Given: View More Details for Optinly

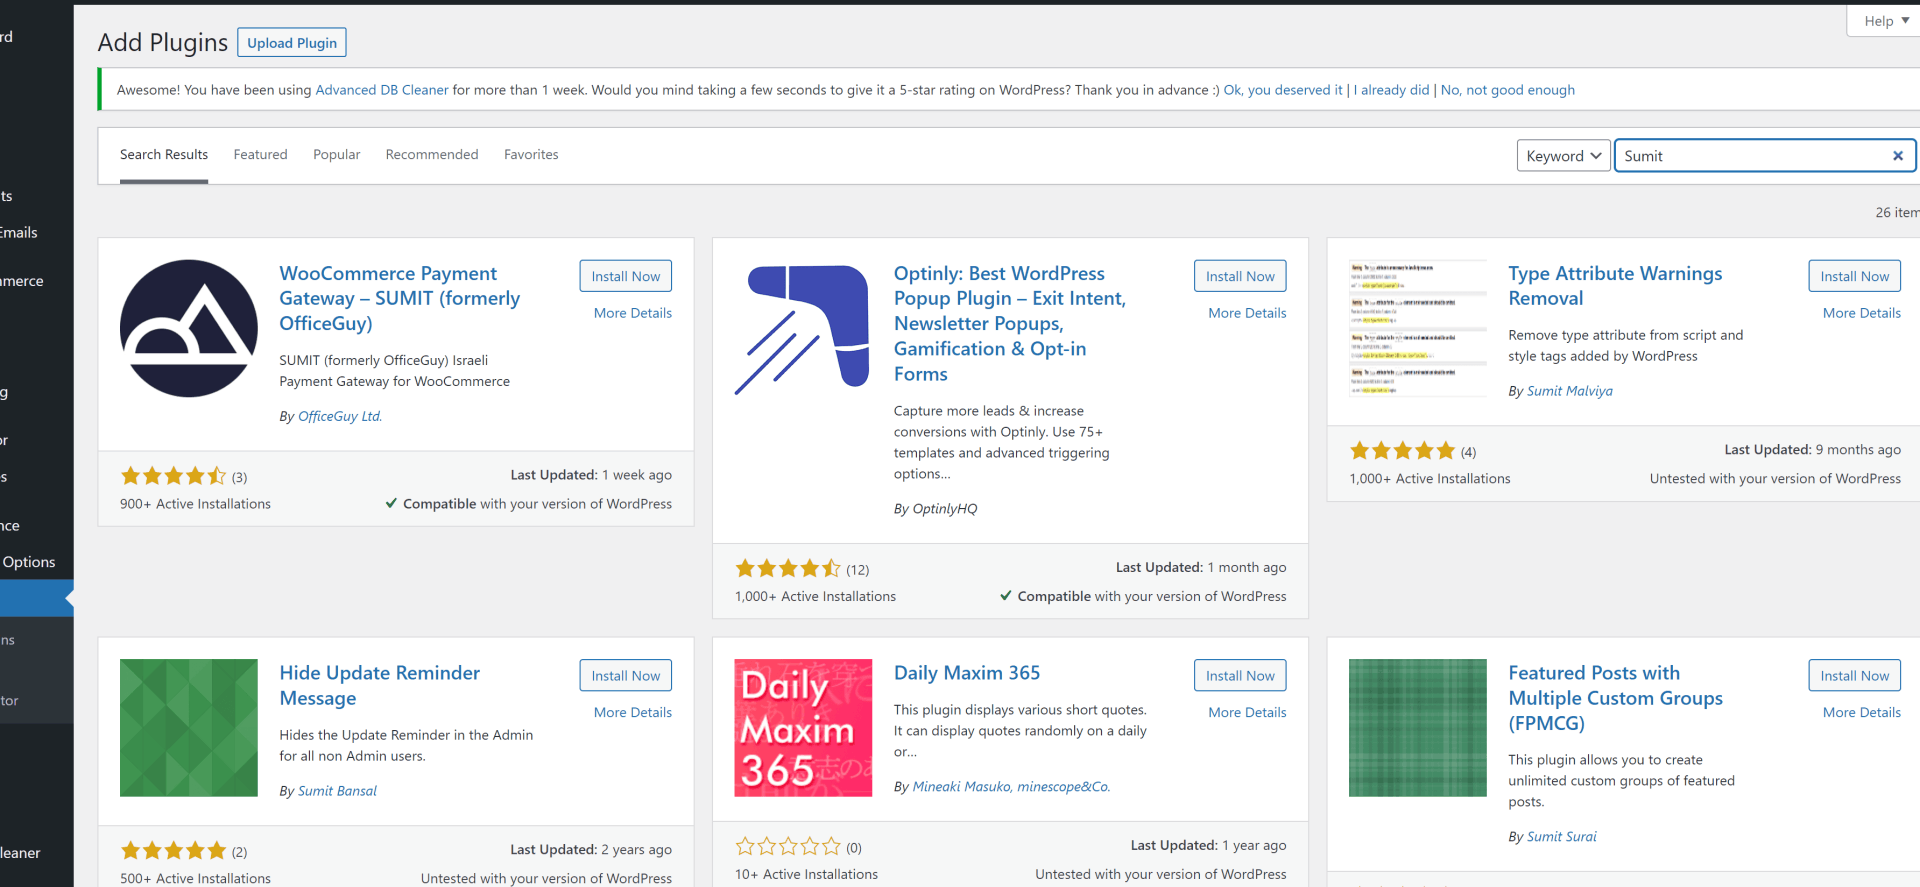Looking at the screenshot, I should coord(1247,313).
